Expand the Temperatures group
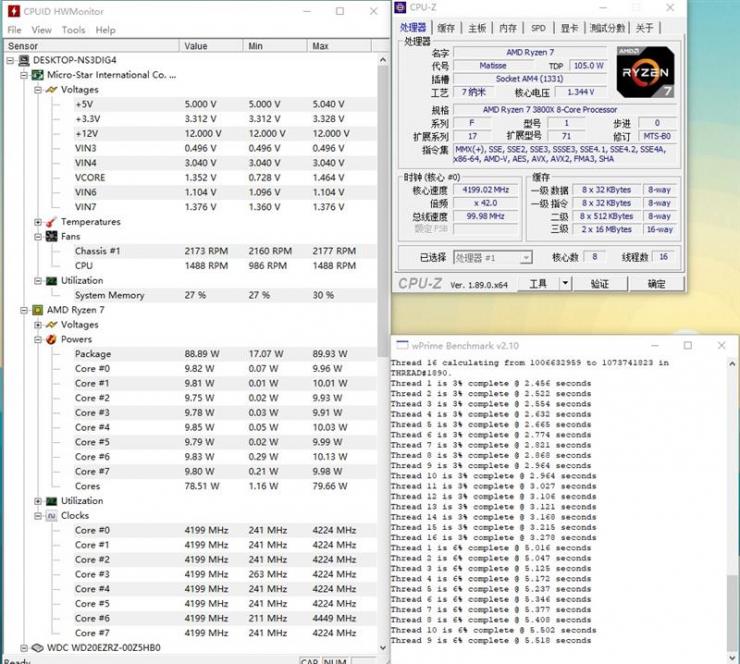 38,222
